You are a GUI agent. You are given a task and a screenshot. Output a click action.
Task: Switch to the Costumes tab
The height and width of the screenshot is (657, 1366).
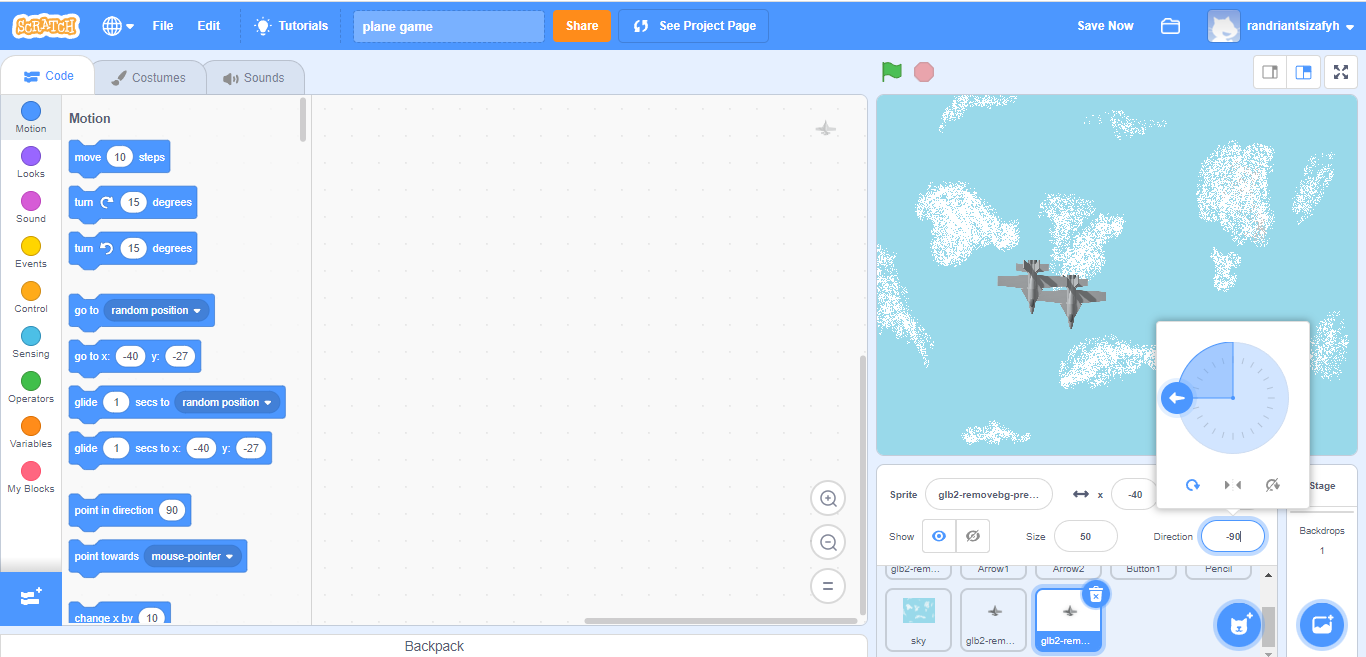point(148,77)
